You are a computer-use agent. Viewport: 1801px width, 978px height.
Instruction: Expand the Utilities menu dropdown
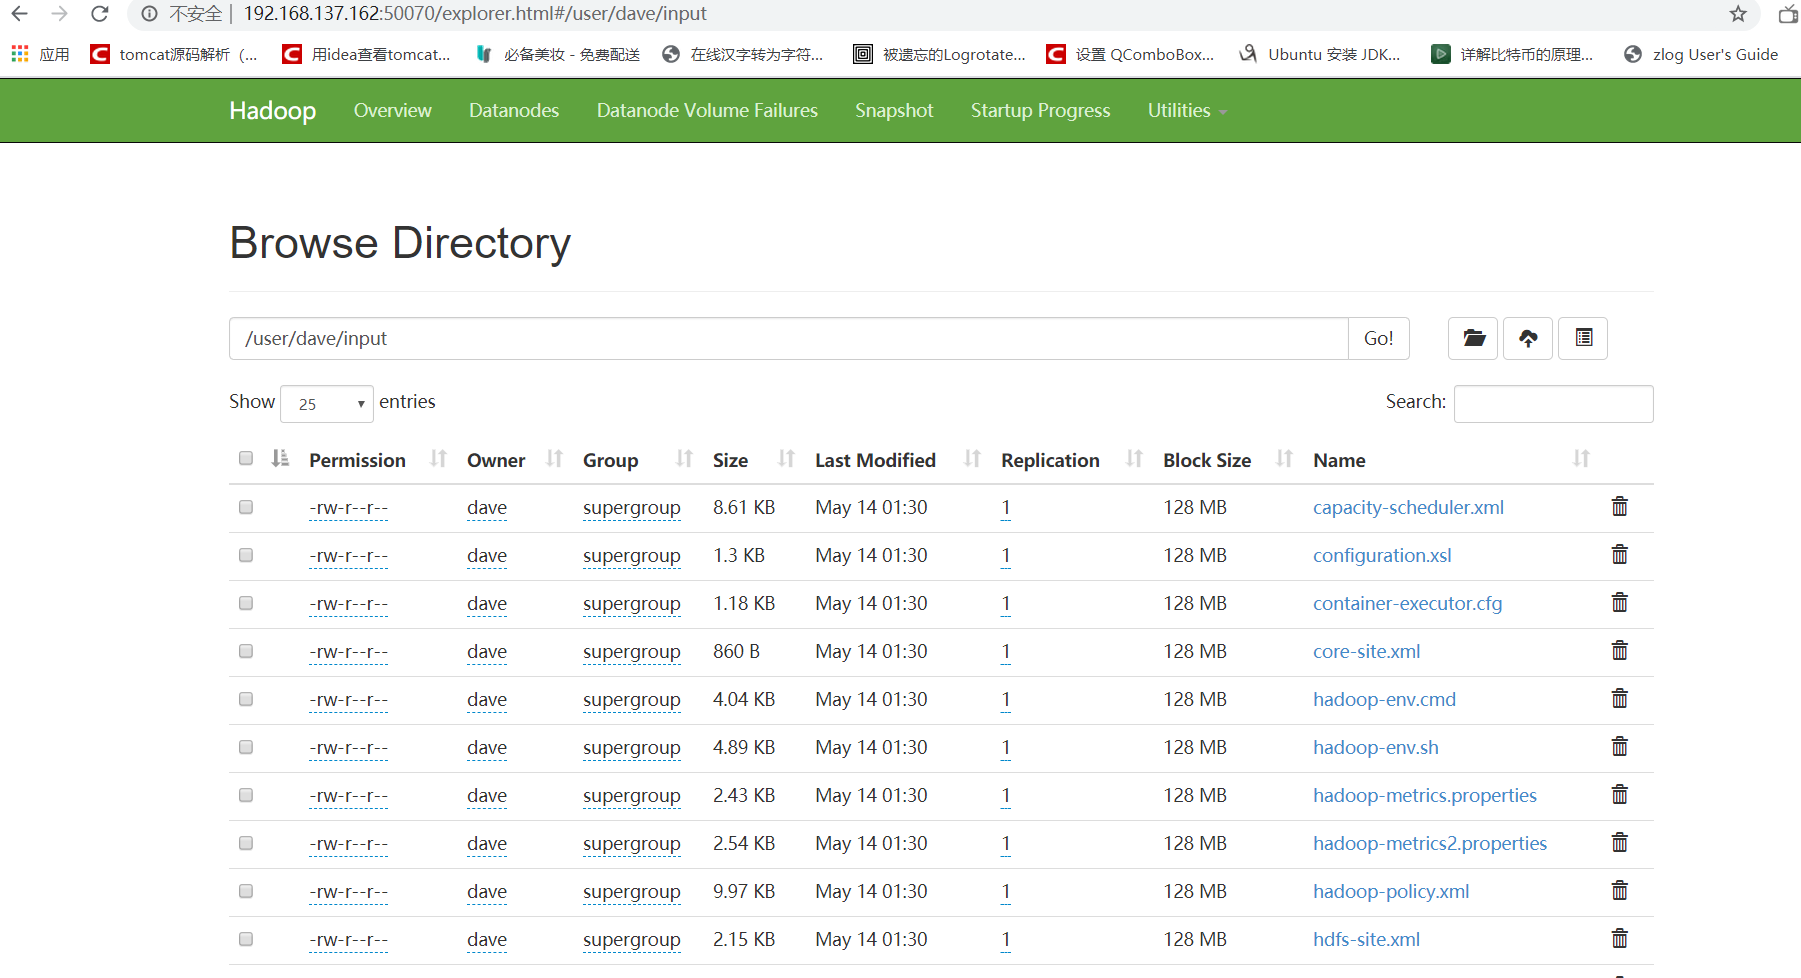1187,110
